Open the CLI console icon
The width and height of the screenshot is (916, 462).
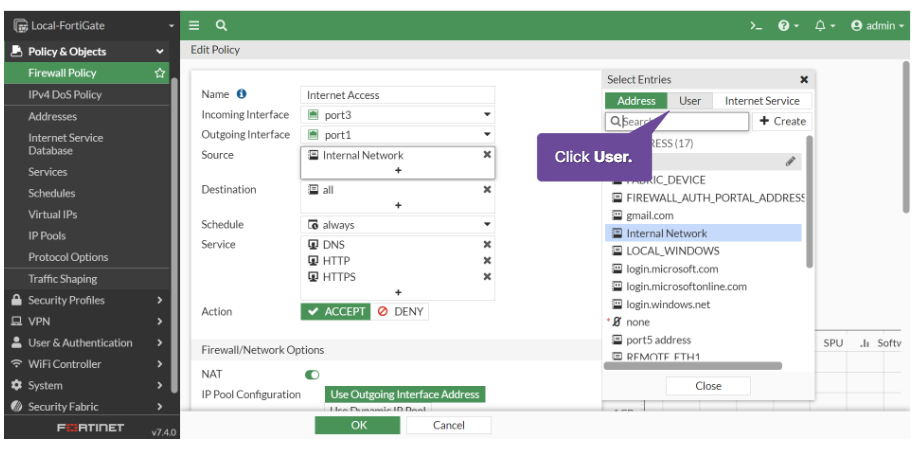[x=757, y=26]
